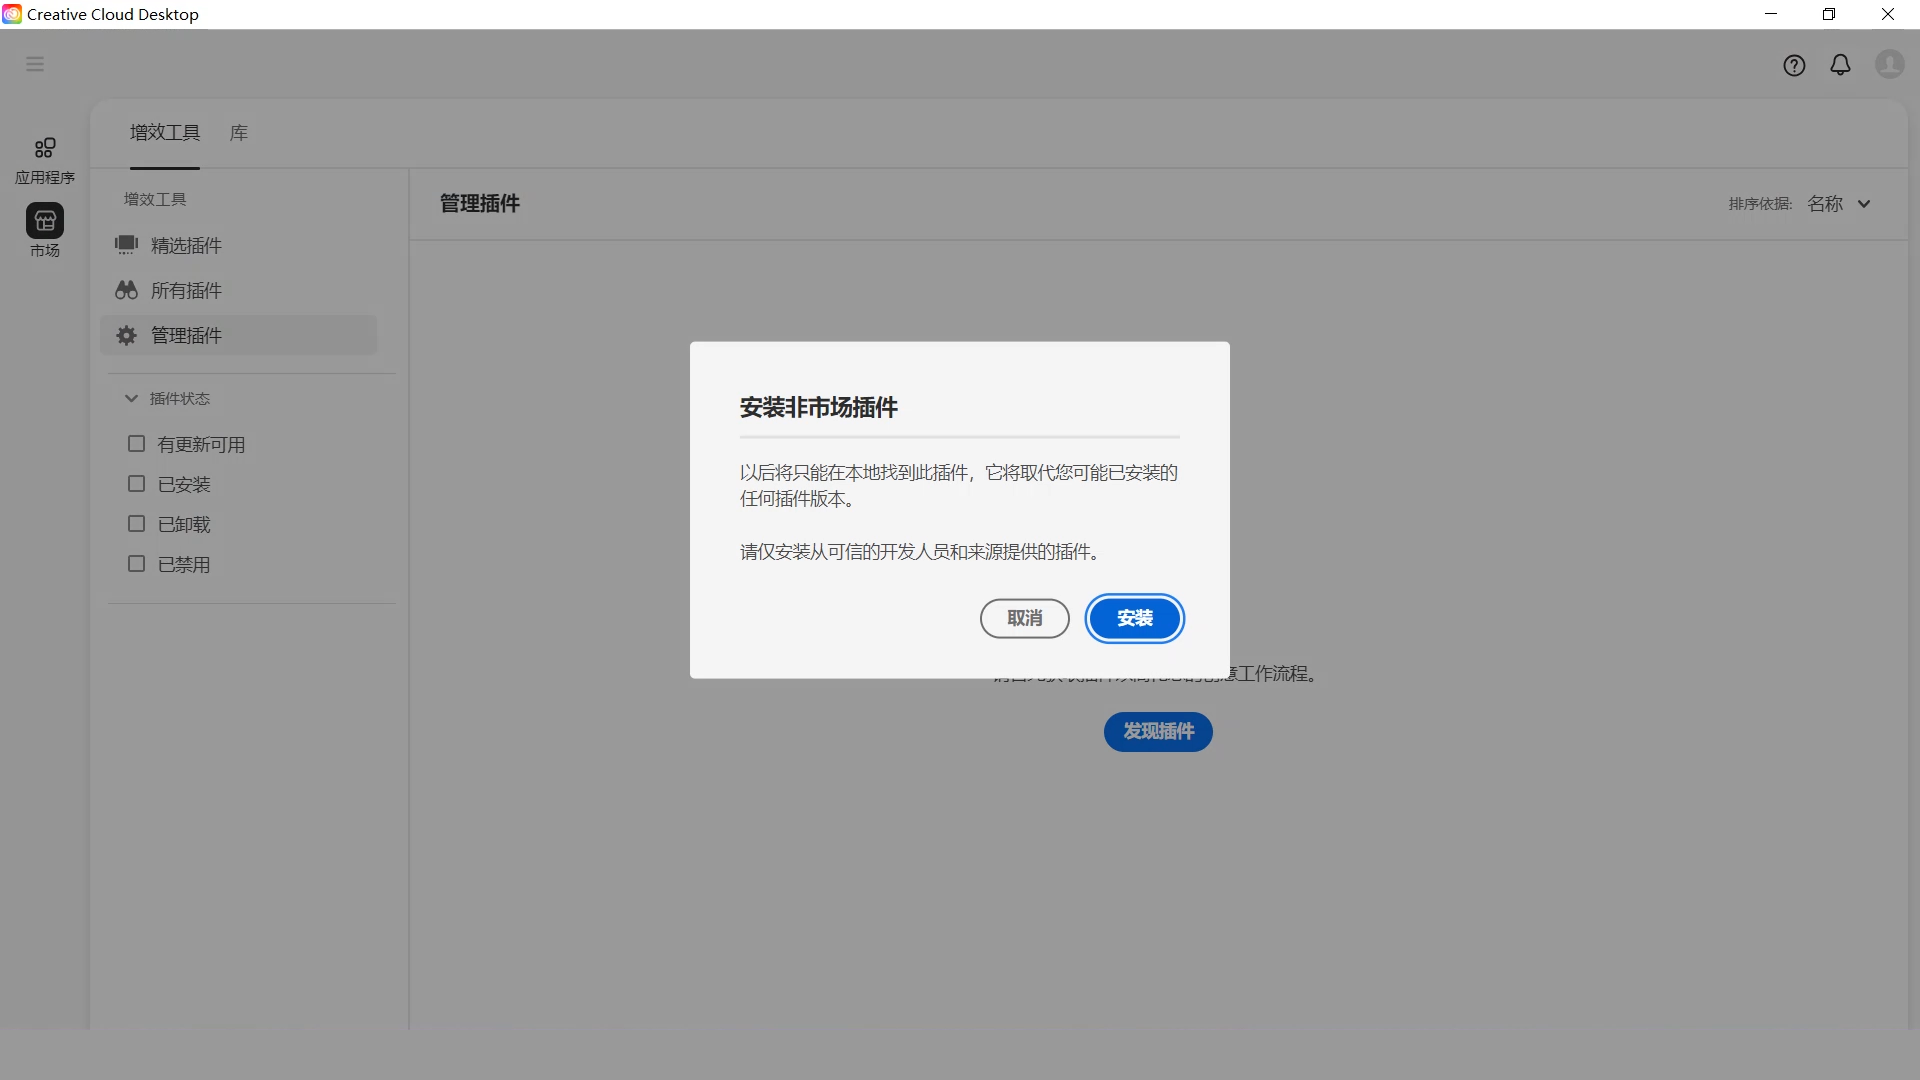Open notifications via the bell icon
The height and width of the screenshot is (1080, 1920).
coord(1841,64)
